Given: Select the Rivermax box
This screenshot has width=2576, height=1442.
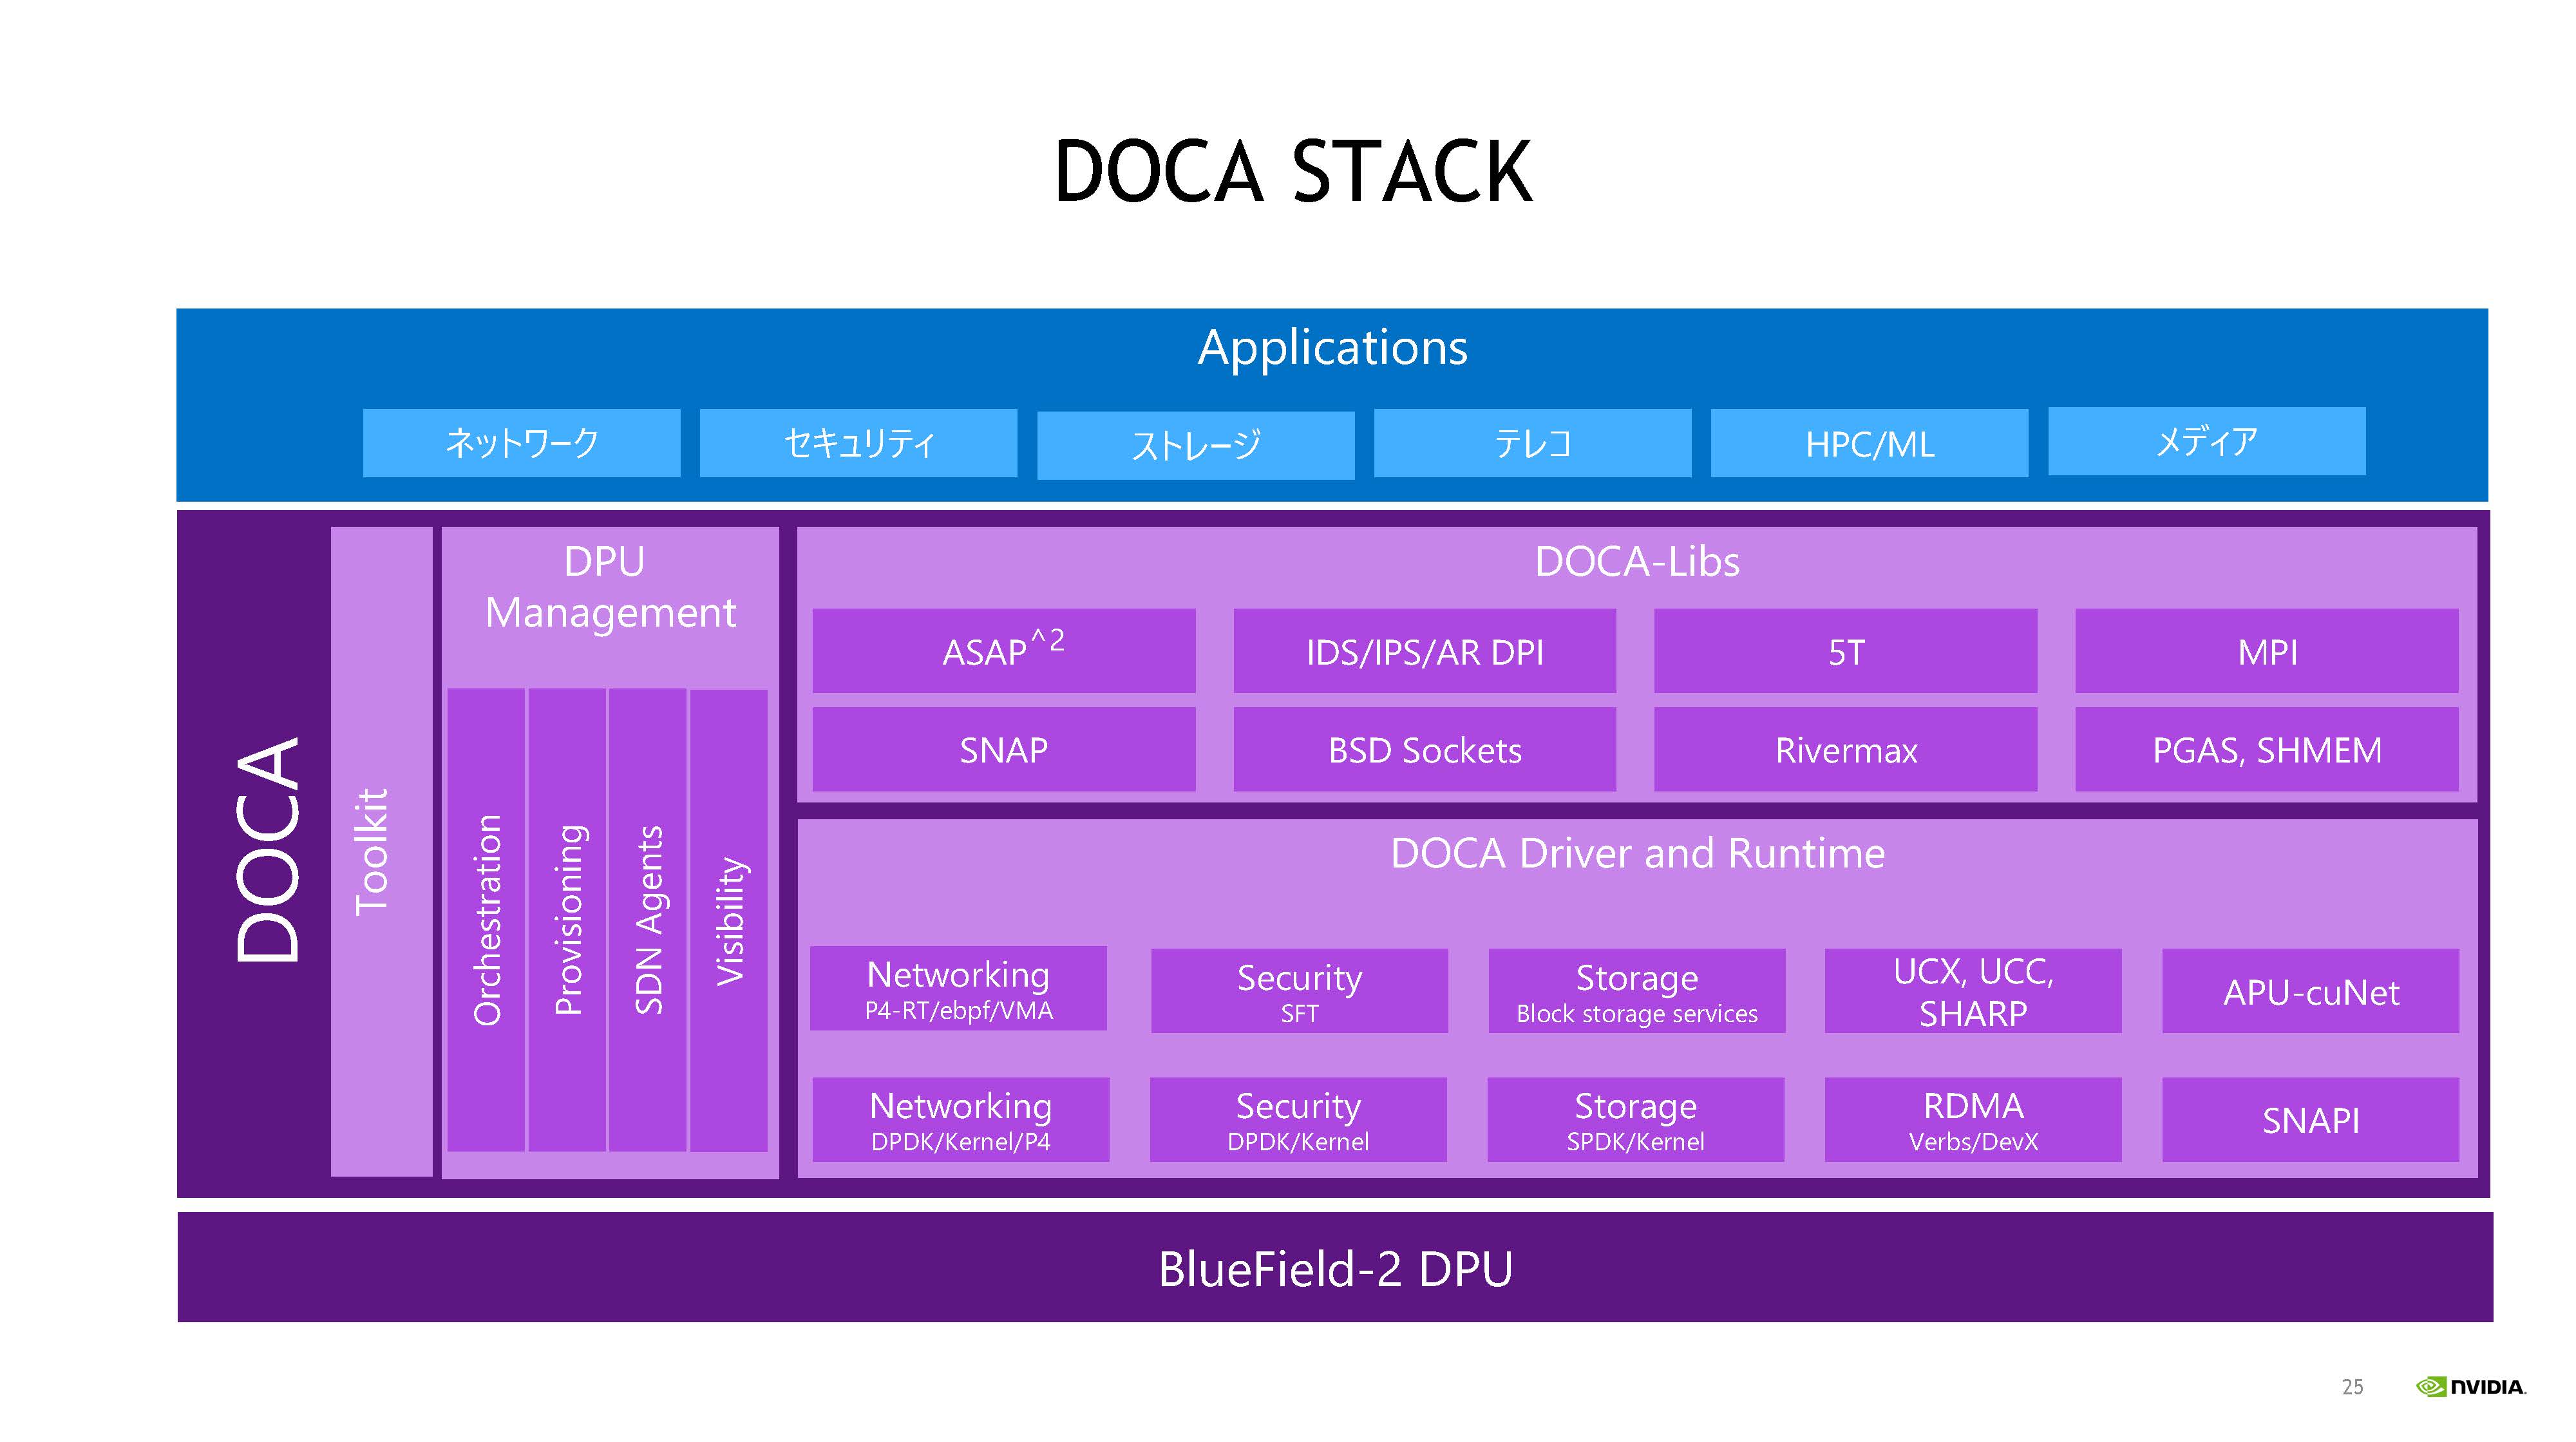Looking at the screenshot, I should [1846, 750].
